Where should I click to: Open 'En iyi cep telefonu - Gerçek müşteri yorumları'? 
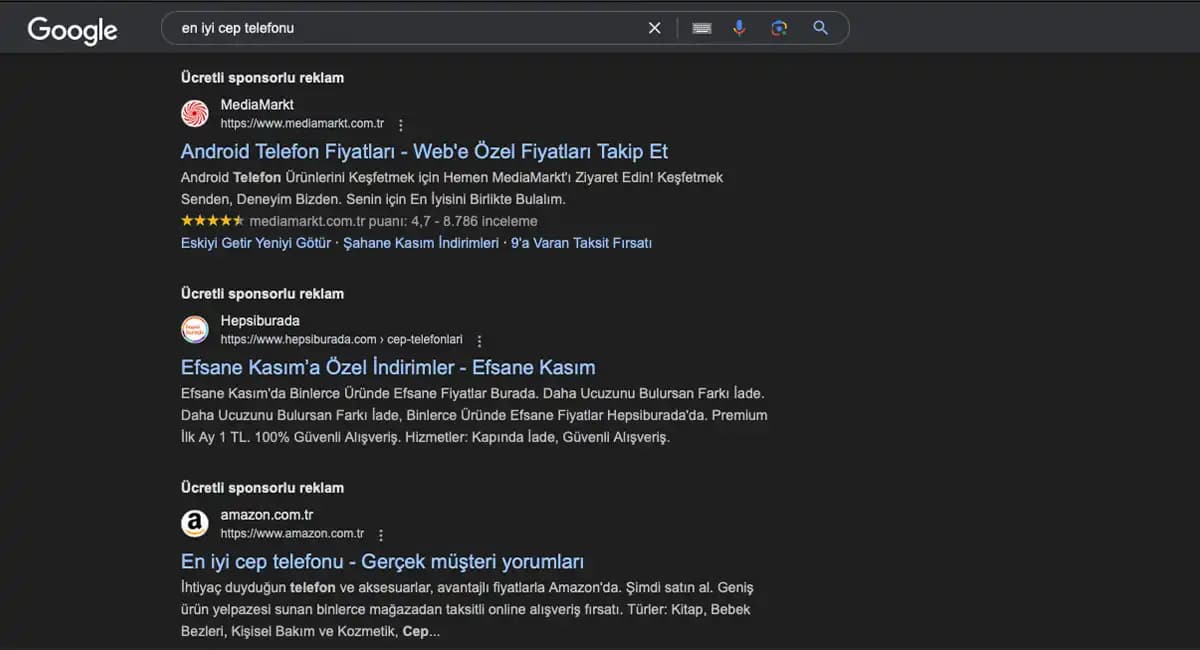382,561
